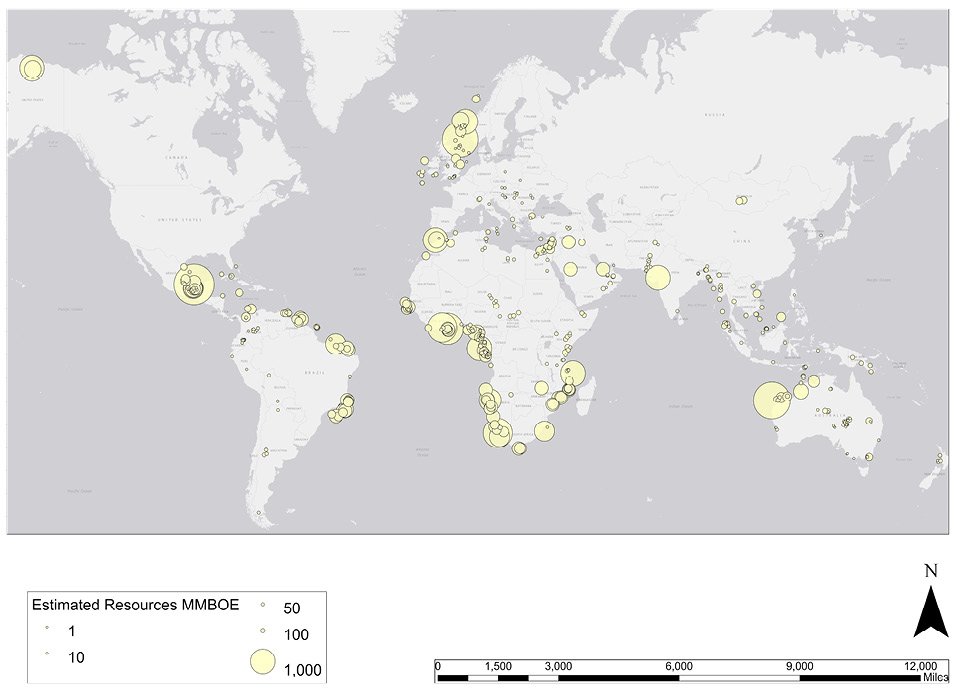
Task: Select the large Alaska resource bubble
Action: [x=32, y=68]
